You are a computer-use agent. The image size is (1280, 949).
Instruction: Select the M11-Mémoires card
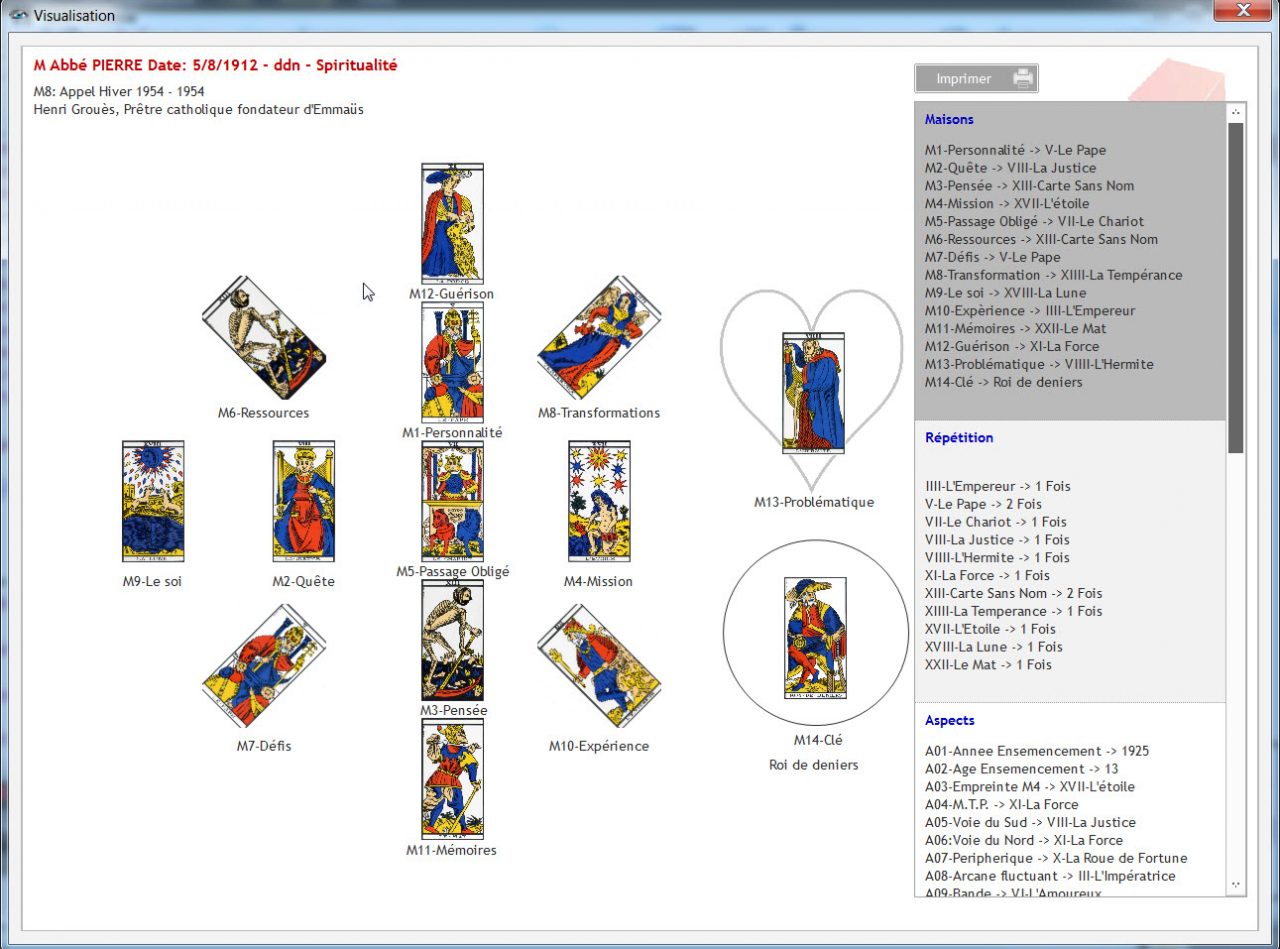[x=452, y=778]
